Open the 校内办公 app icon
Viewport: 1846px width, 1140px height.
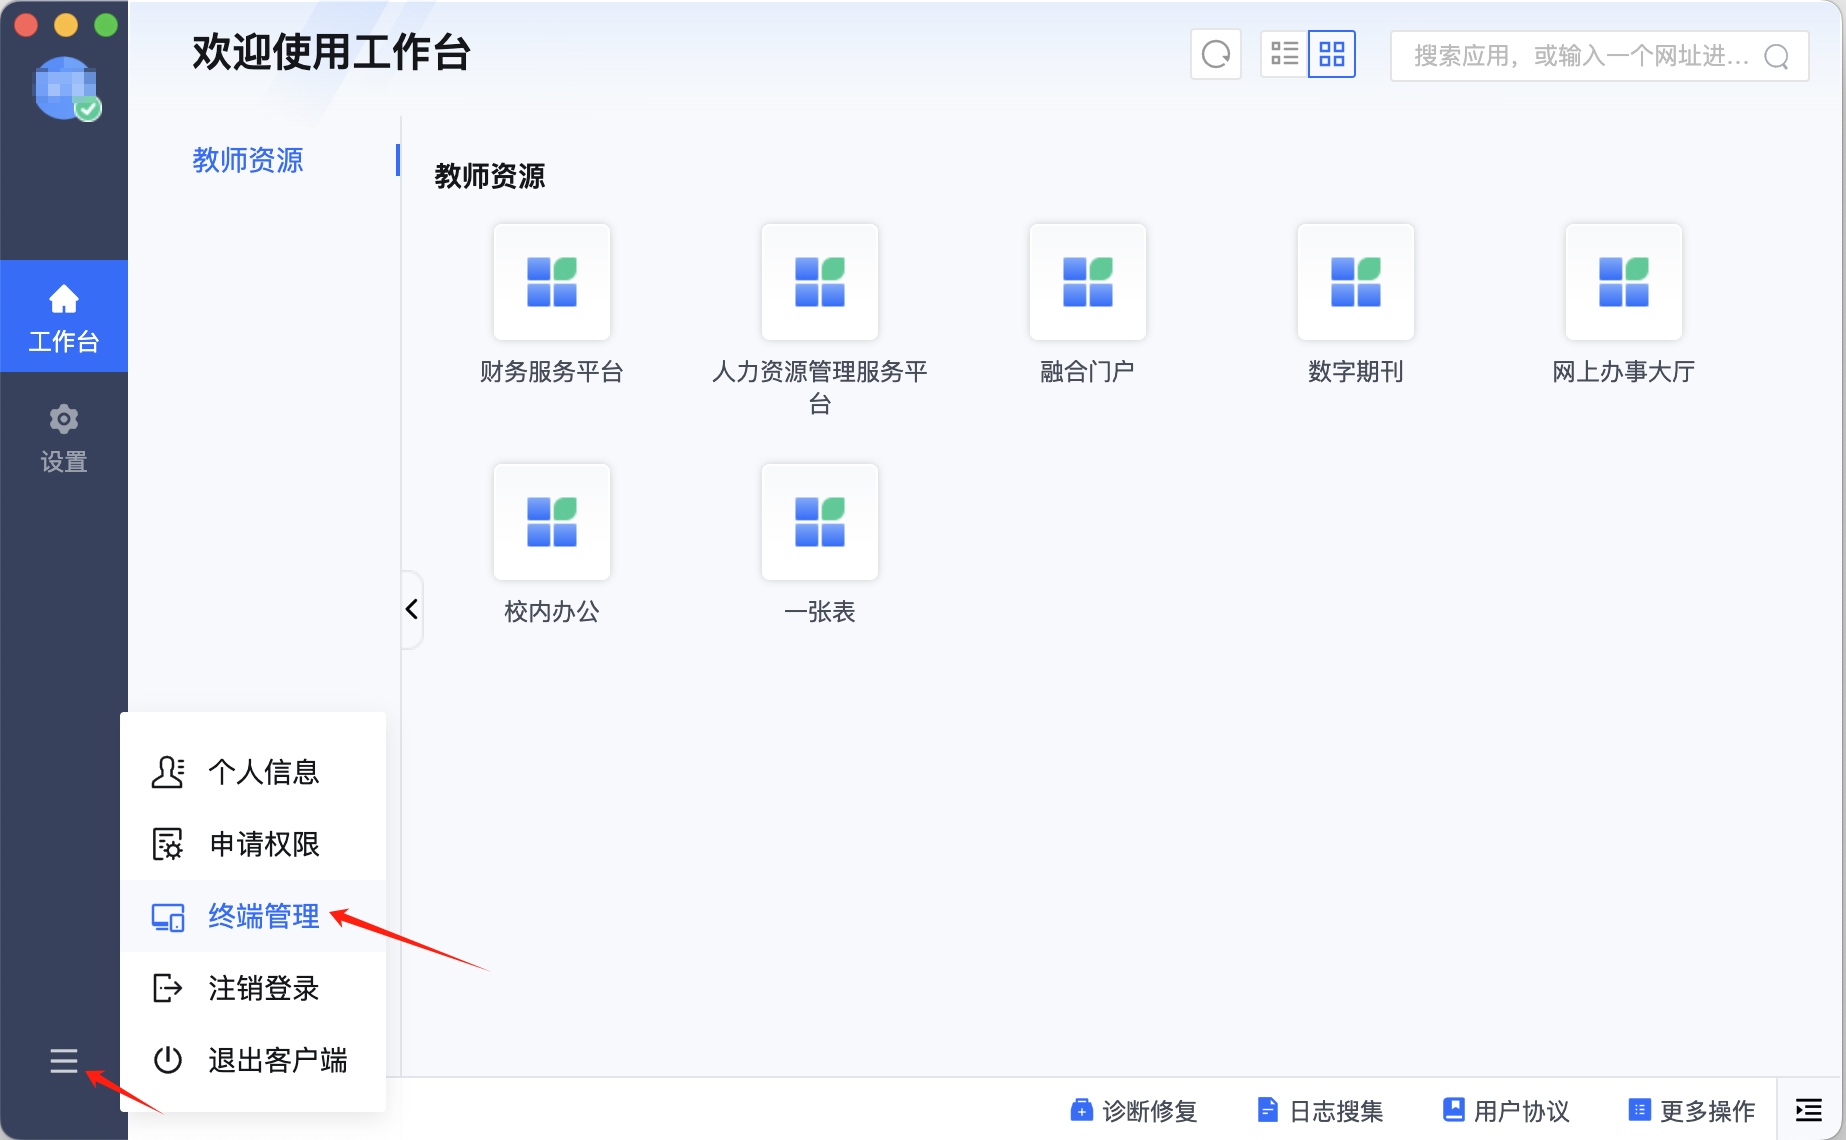point(551,522)
